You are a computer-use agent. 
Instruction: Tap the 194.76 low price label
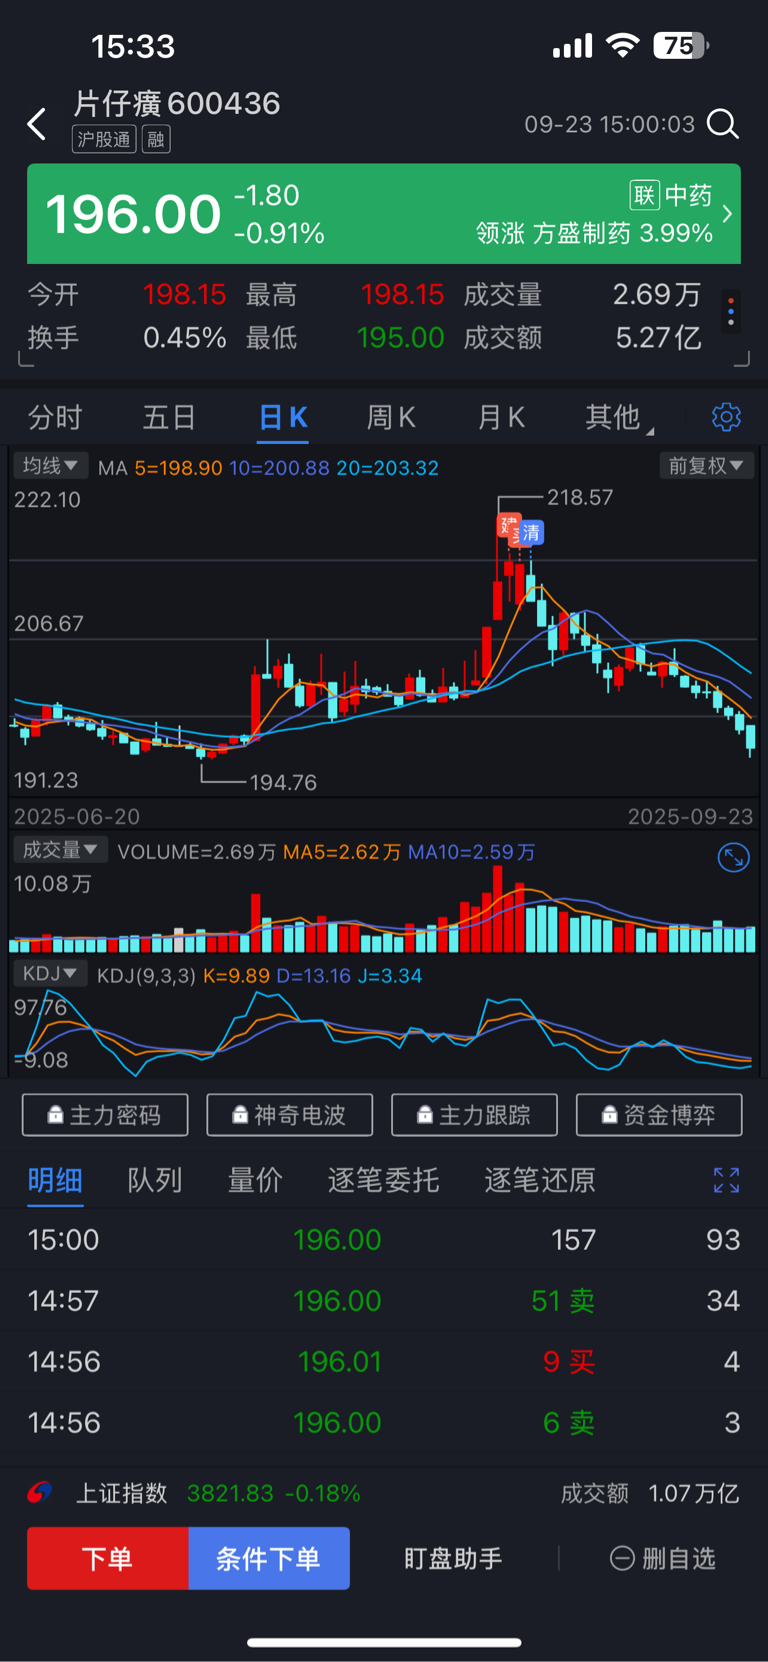283,782
